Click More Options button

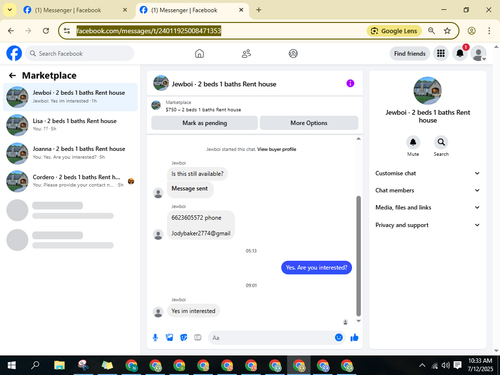(309, 123)
